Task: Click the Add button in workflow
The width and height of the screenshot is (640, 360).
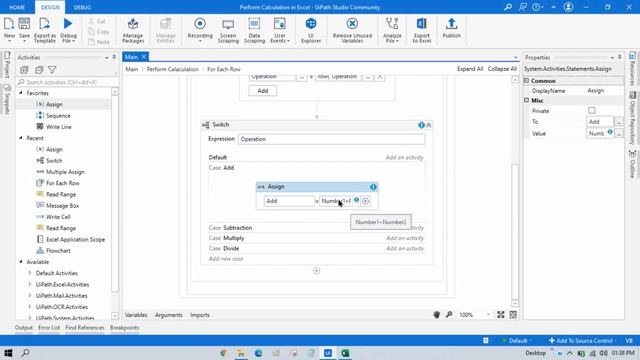Action: [x=263, y=91]
